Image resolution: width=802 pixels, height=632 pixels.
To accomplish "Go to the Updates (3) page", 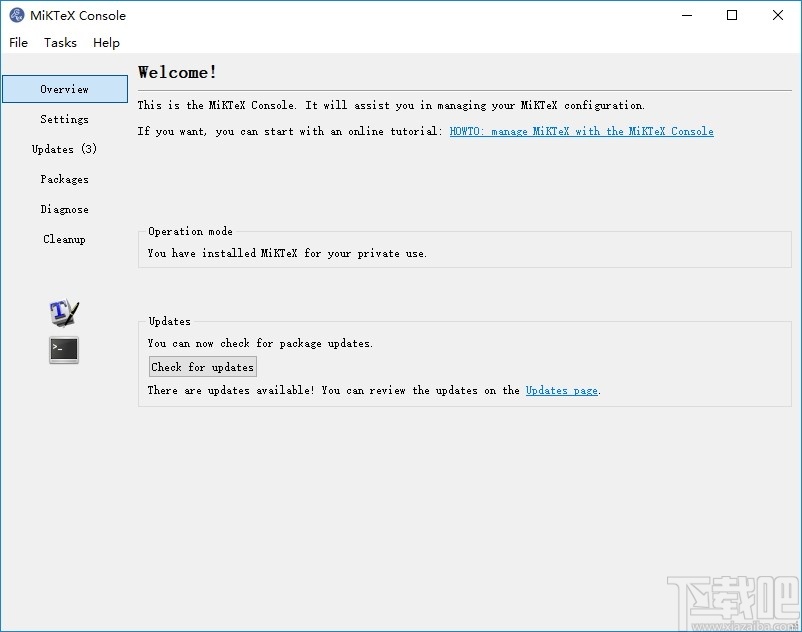I will 65,149.
